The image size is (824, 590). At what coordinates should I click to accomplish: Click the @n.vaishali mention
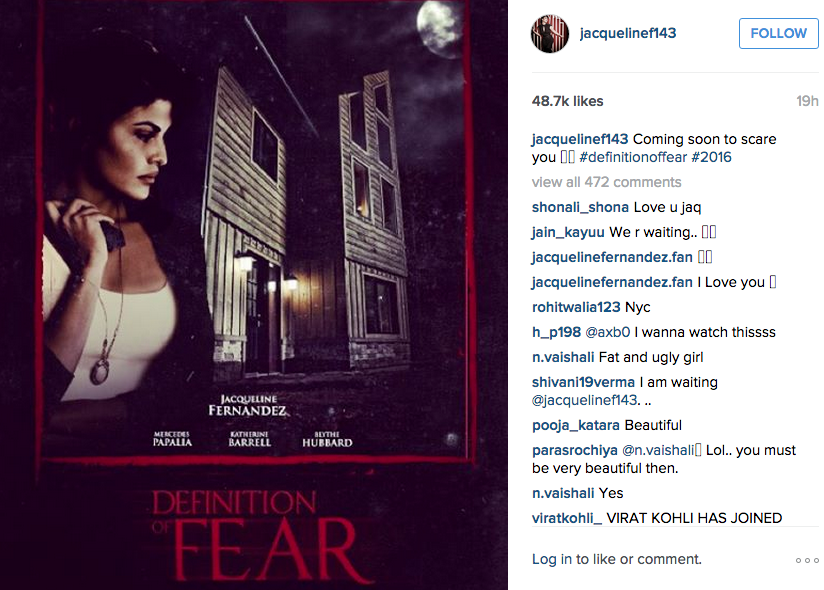pyautogui.click(x=658, y=450)
